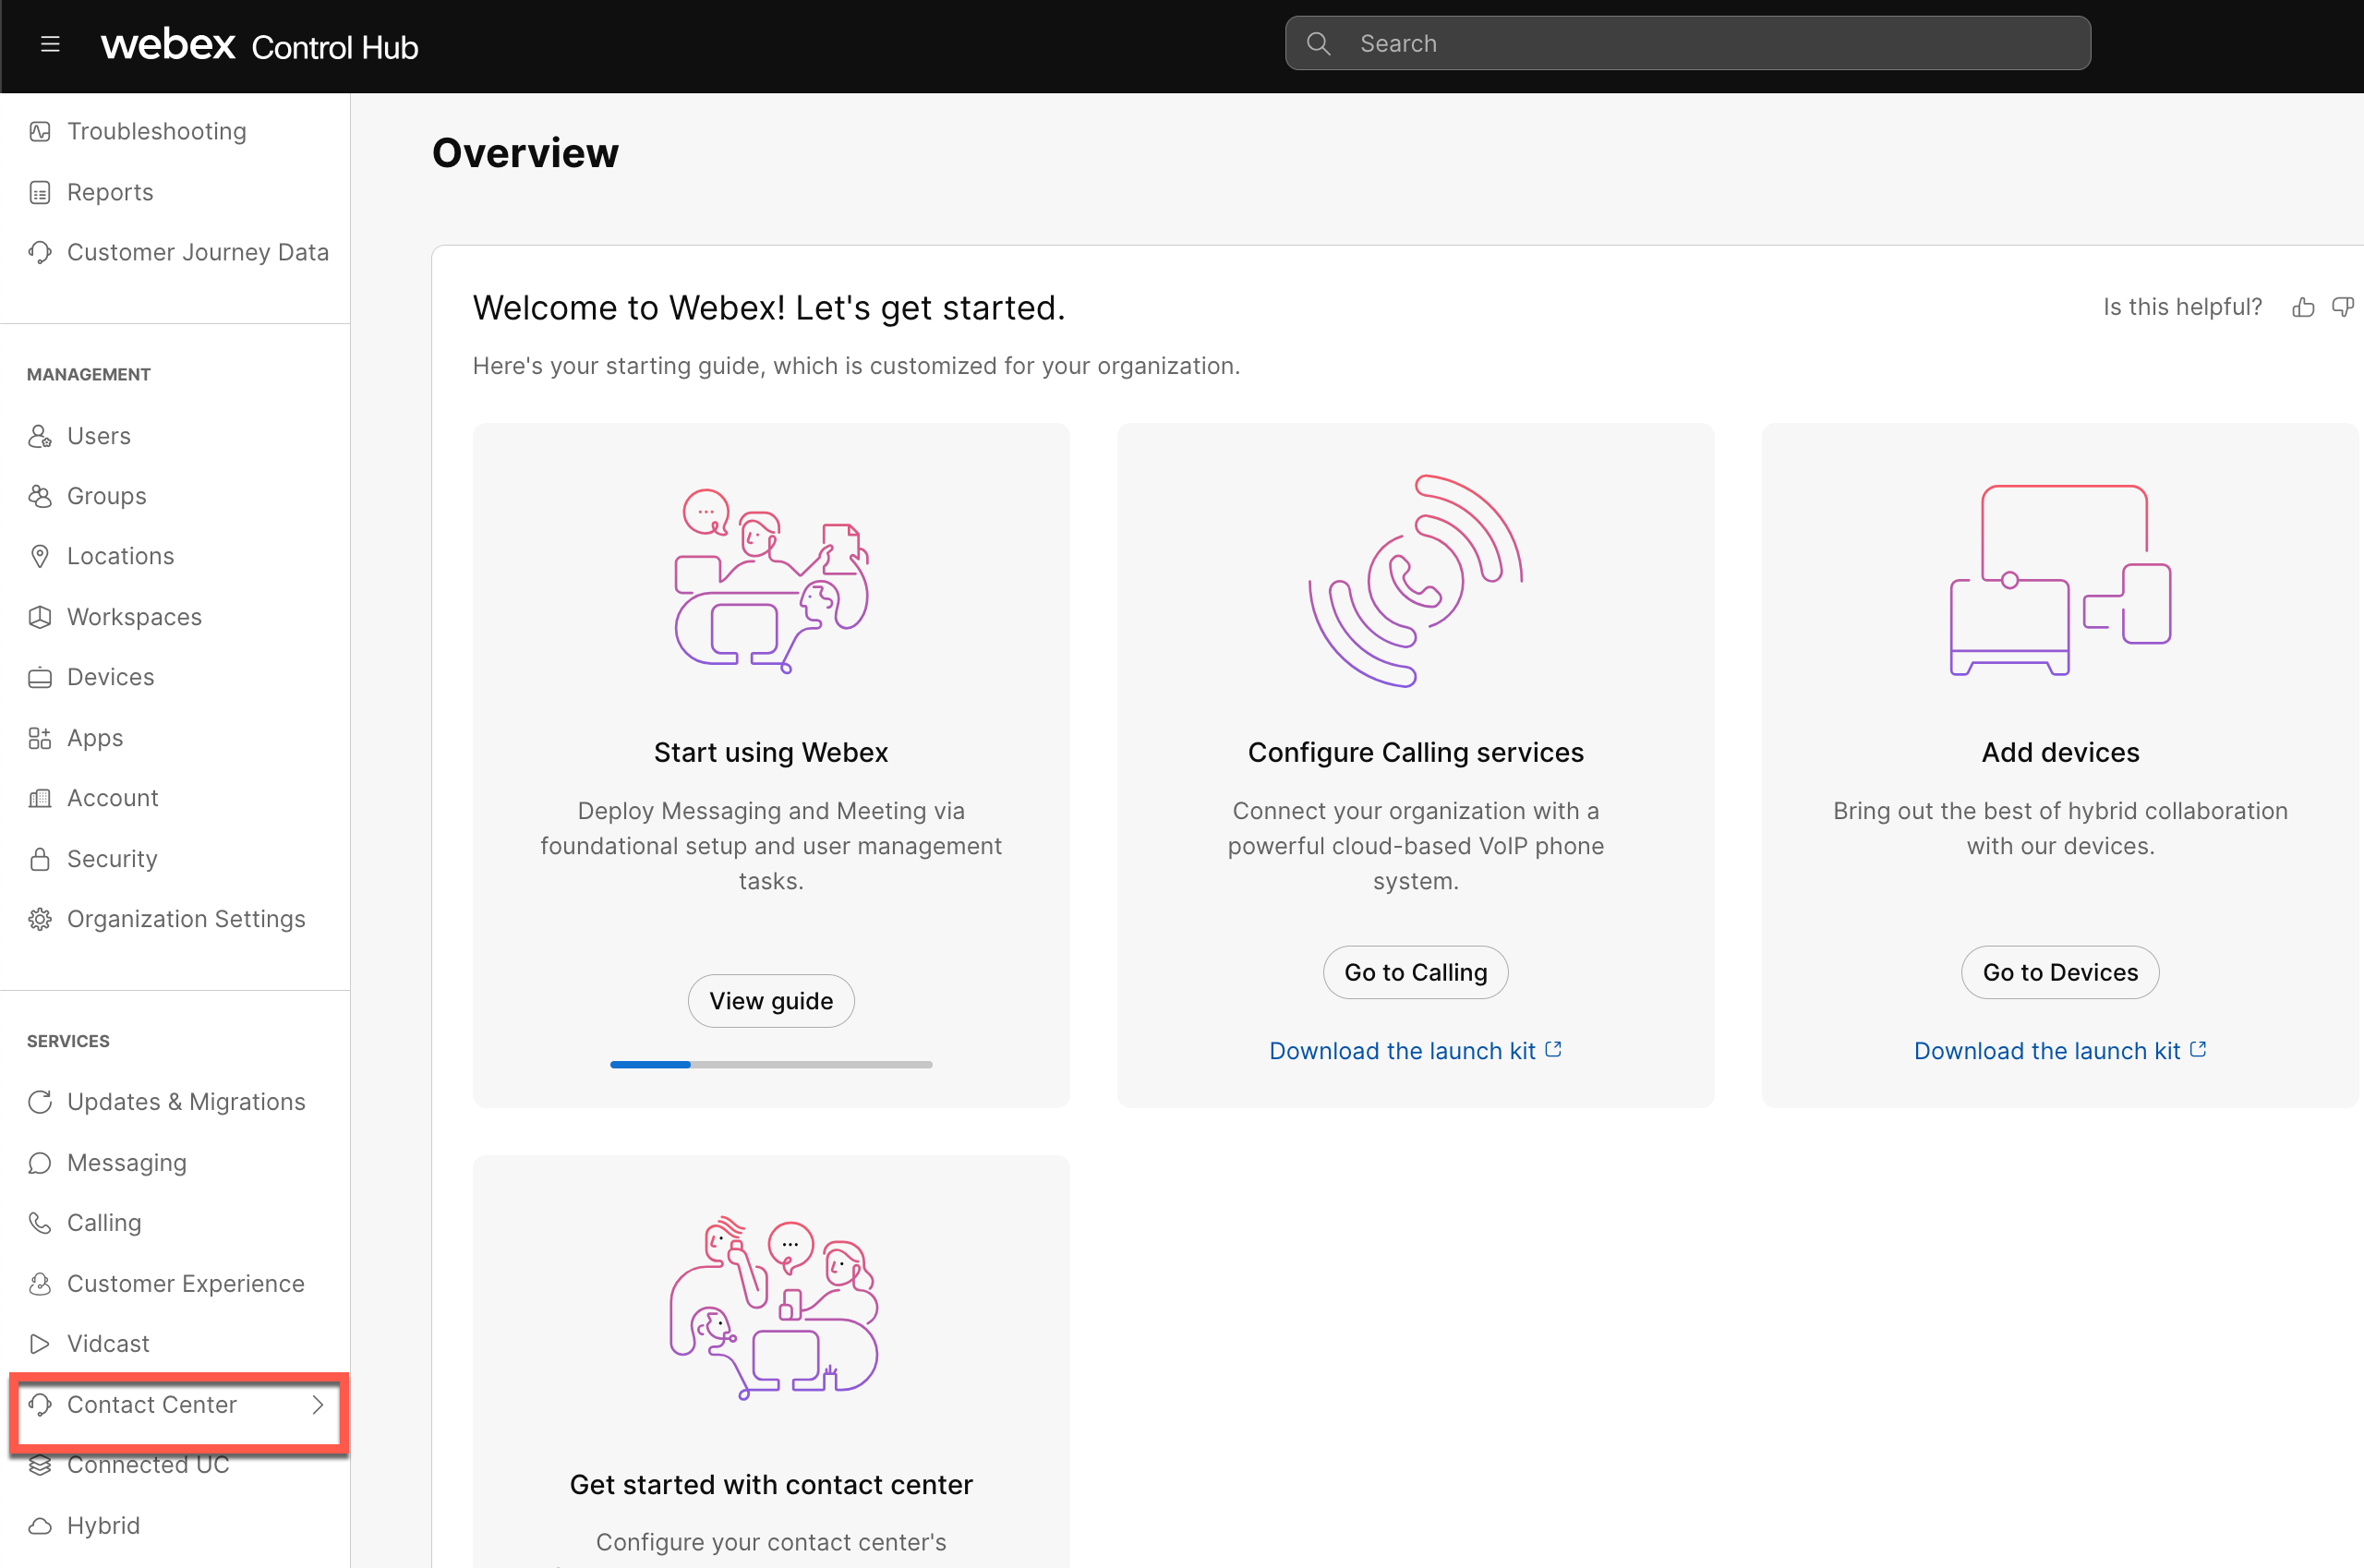Expand the Contact Center chevron
2364x1568 pixels.
click(317, 1404)
